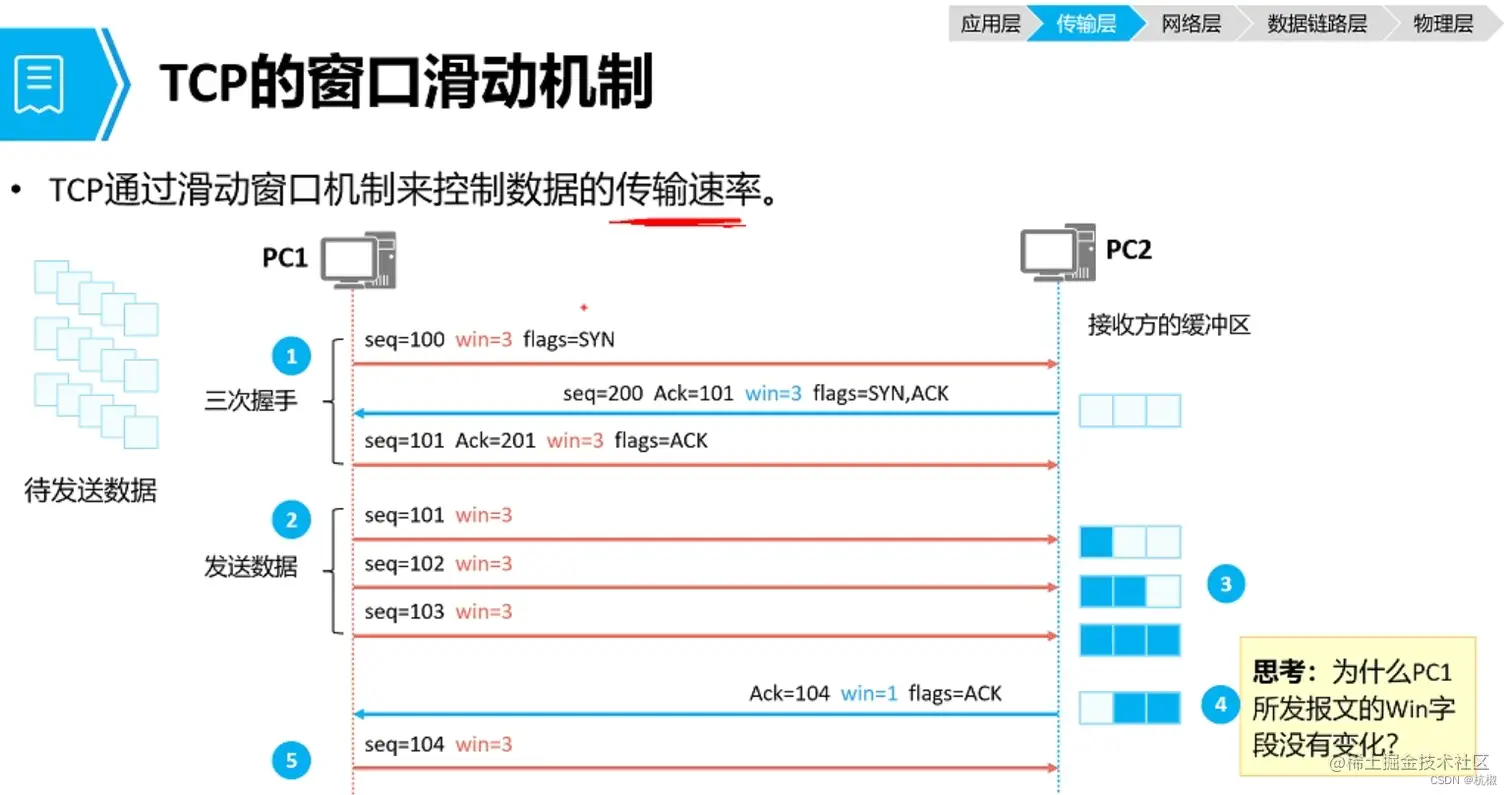Viewport: 1512px width, 795px height.
Task: Expand the 物理层 chevron at top right
Action: [x=1443, y=22]
